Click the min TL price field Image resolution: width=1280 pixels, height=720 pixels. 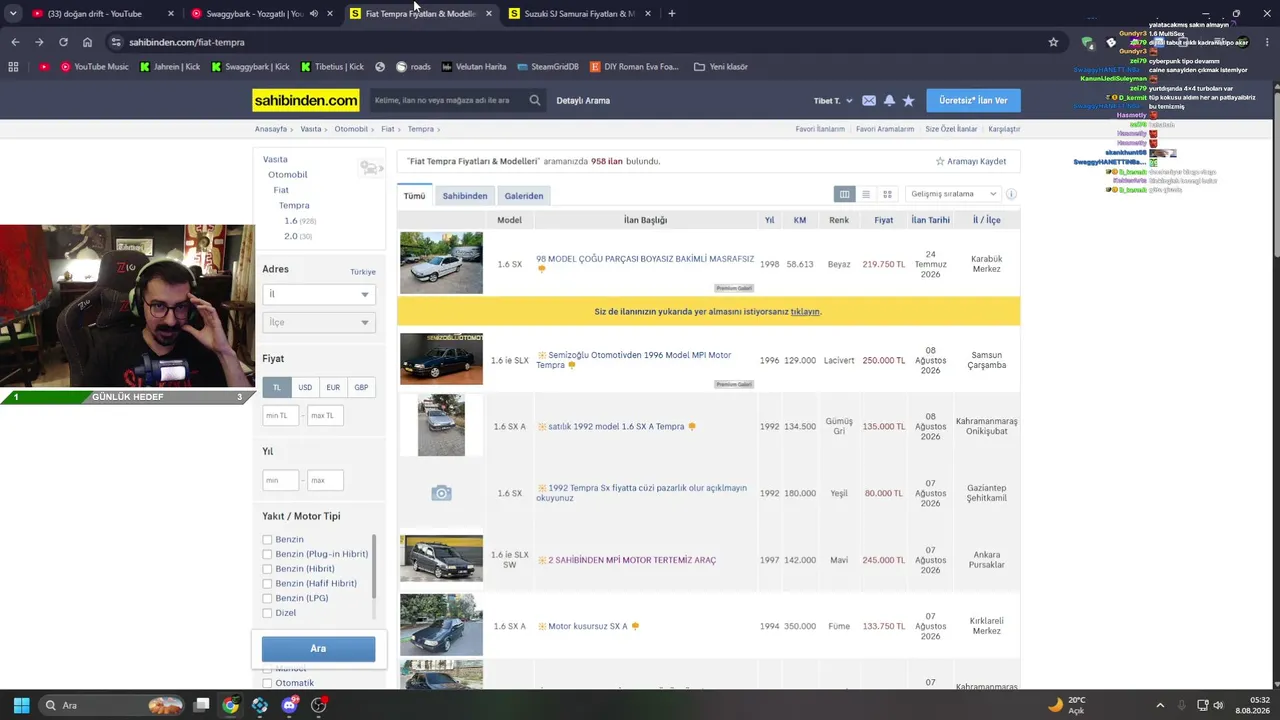tap(280, 415)
